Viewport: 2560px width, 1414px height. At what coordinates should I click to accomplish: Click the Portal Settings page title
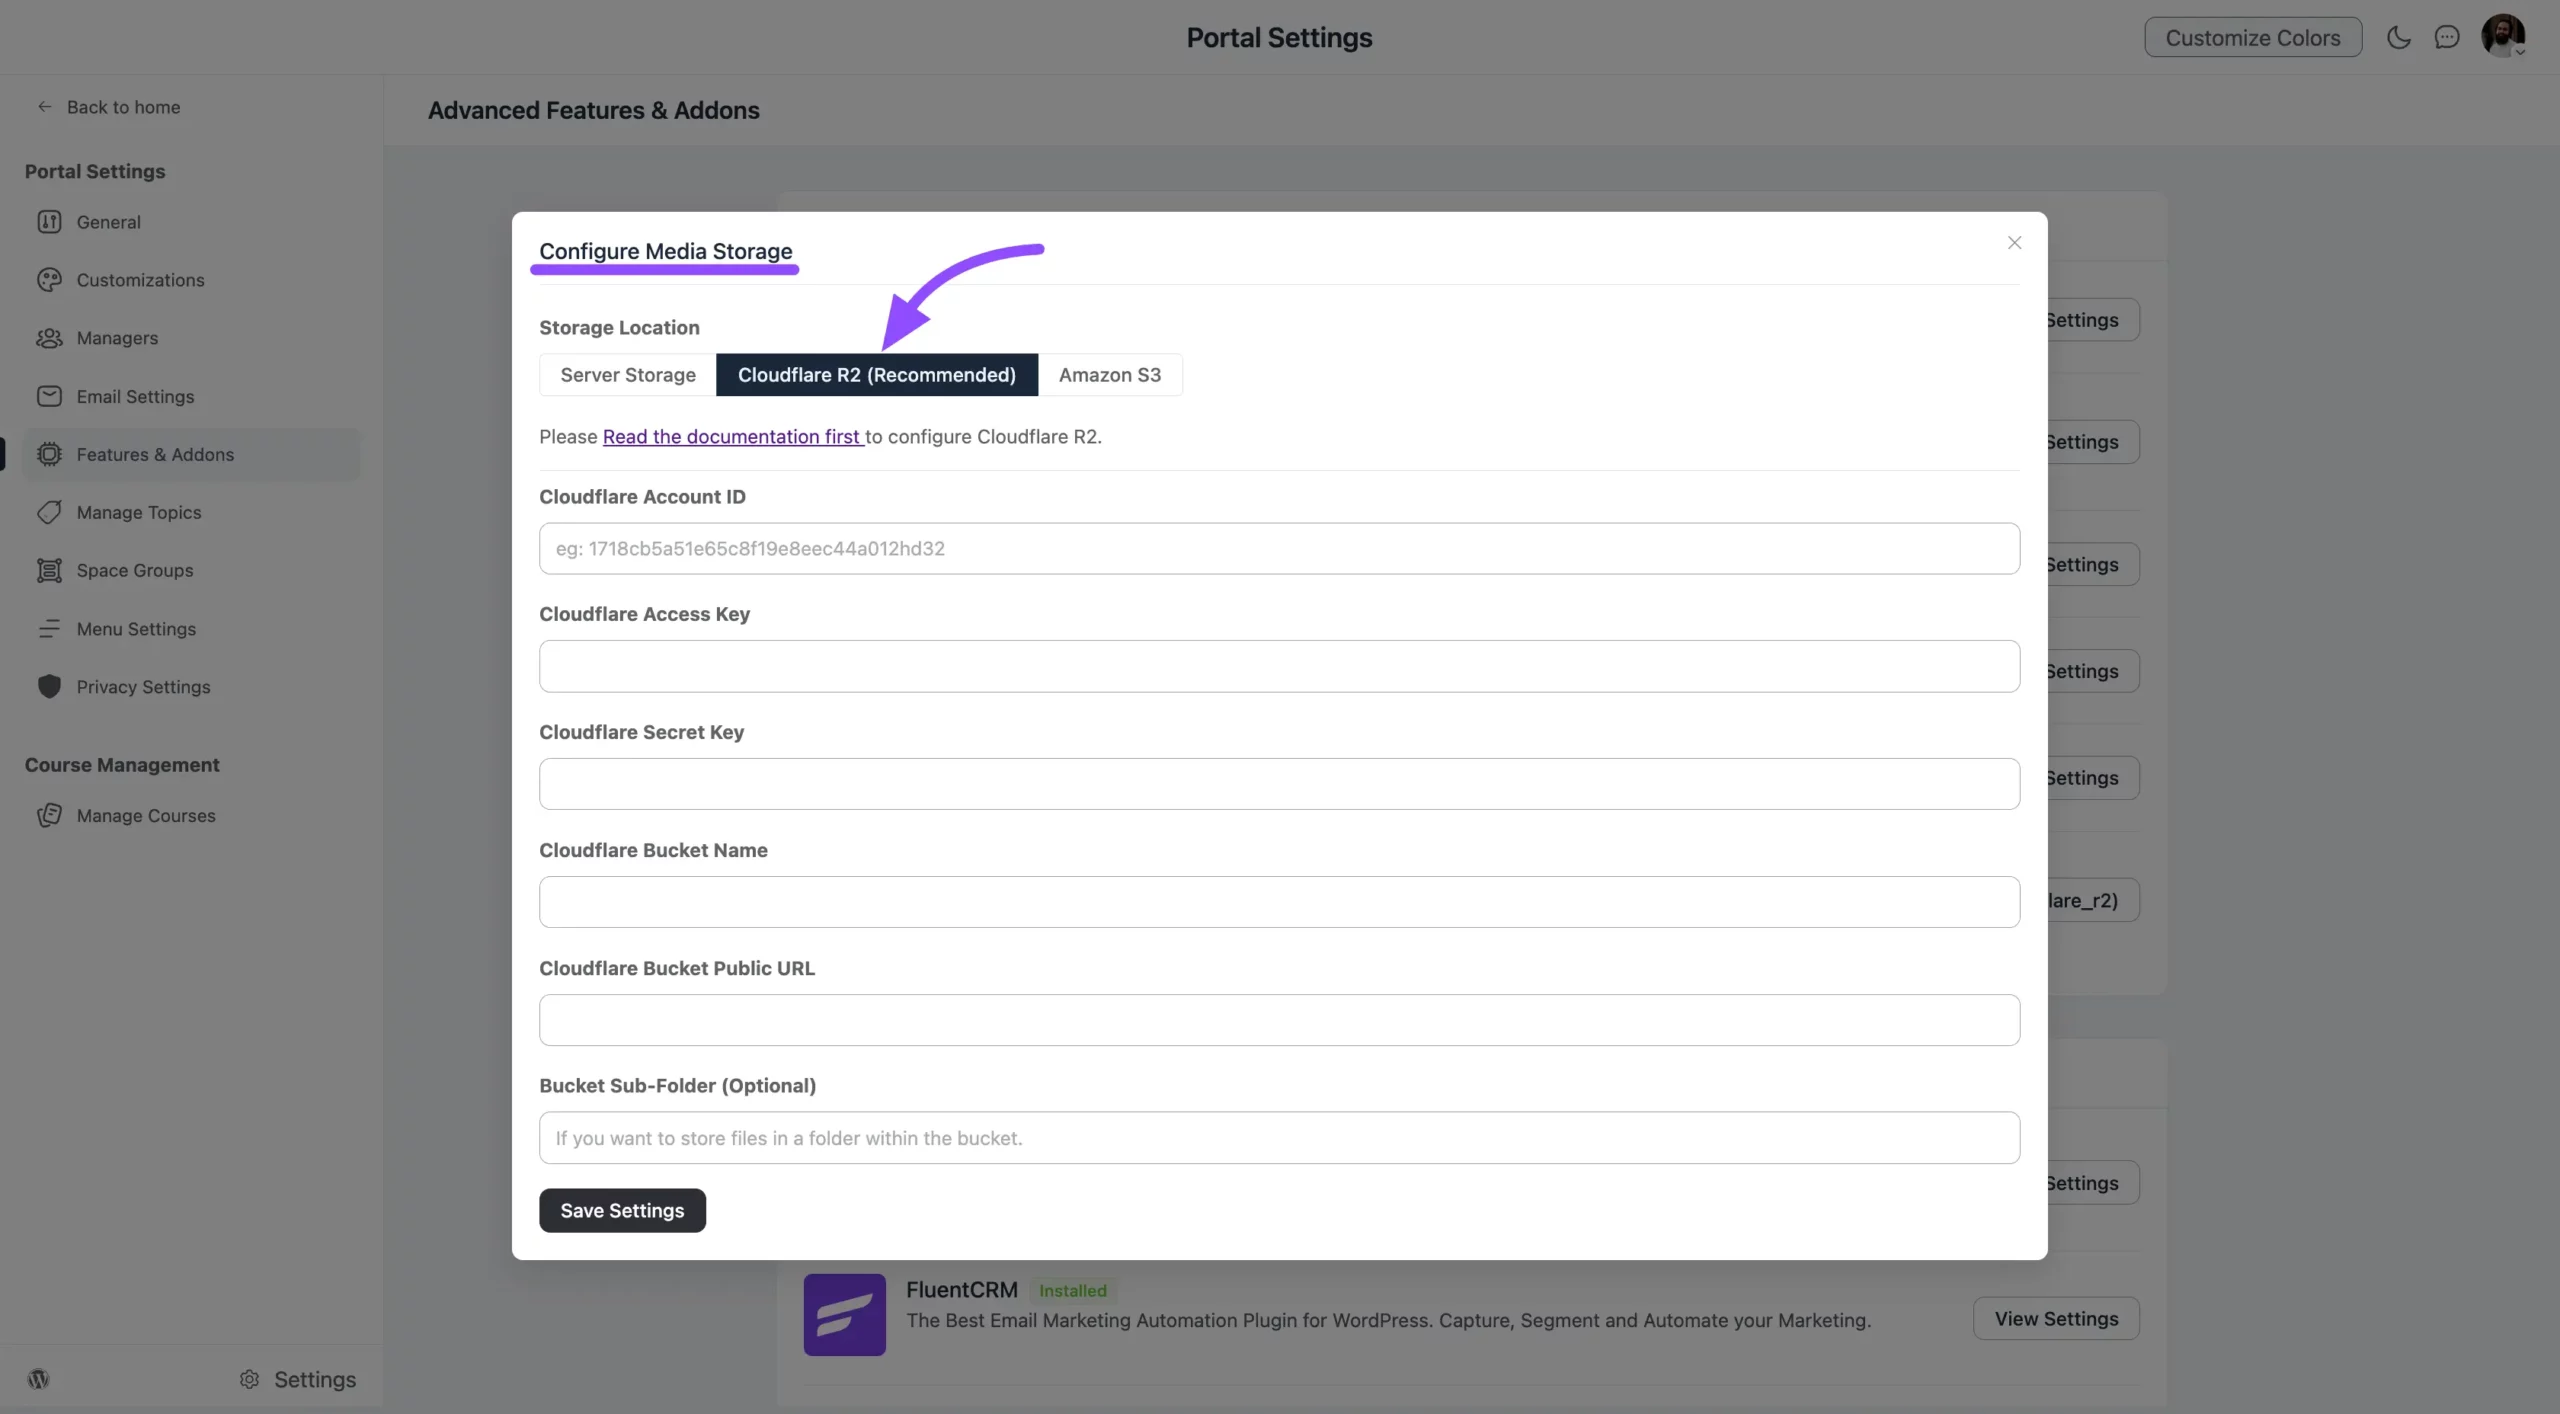point(1279,38)
